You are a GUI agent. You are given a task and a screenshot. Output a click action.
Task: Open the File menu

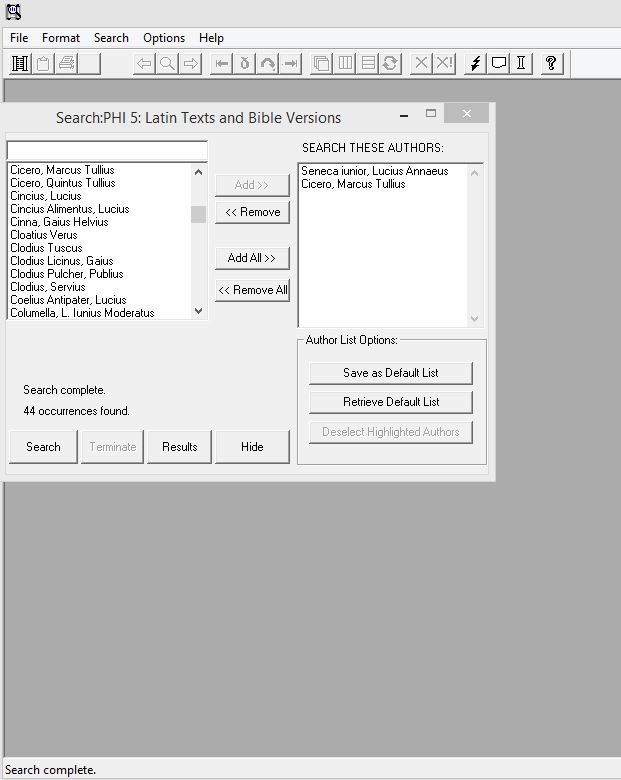point(19,38)
